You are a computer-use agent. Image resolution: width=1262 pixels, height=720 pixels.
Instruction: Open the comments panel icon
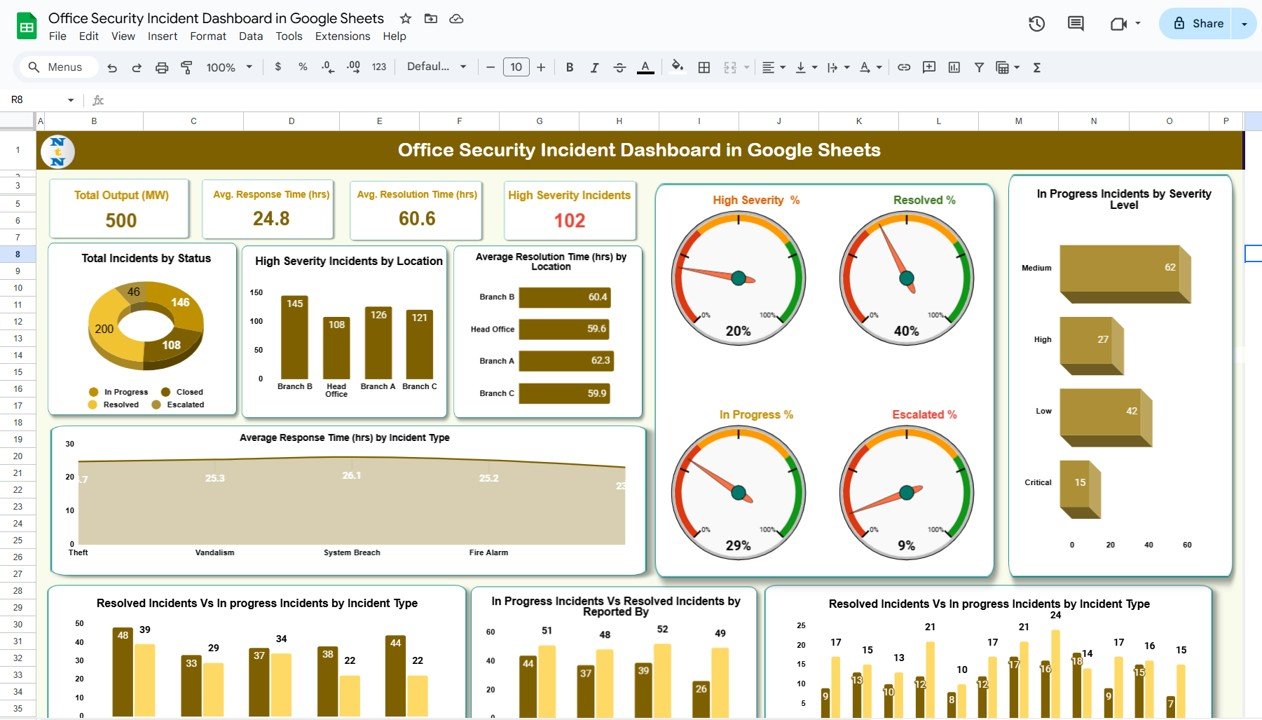1076,24
